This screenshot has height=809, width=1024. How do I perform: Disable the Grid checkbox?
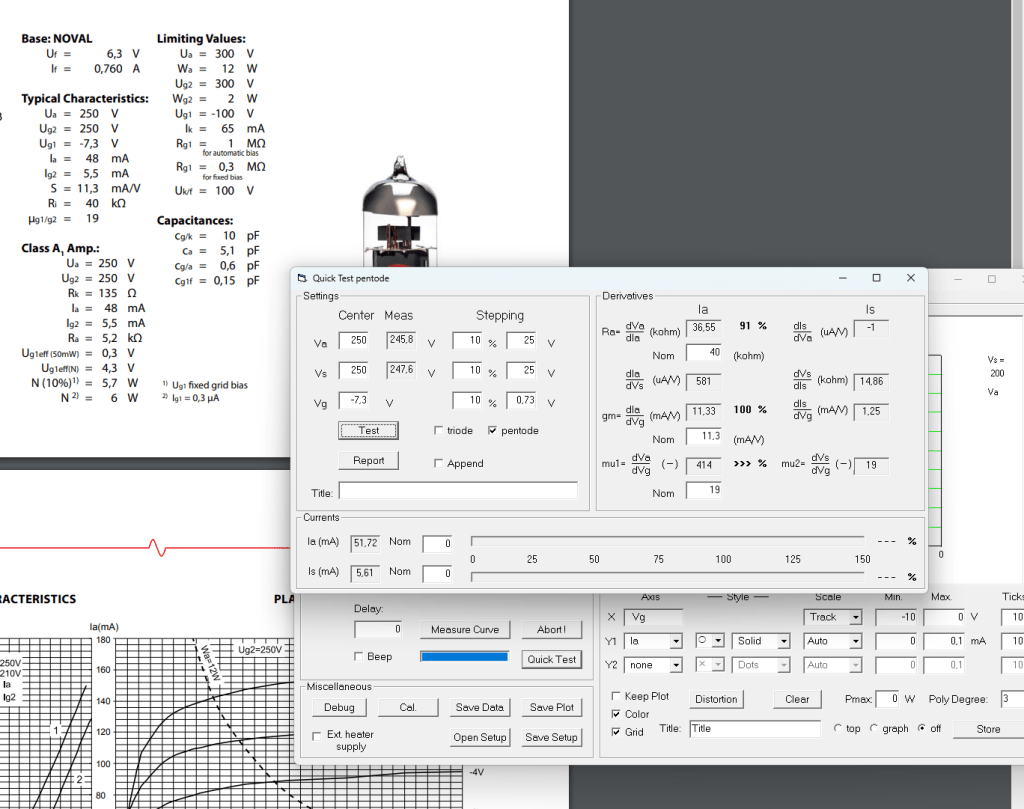pyautogui.click(x=616, y=732)
